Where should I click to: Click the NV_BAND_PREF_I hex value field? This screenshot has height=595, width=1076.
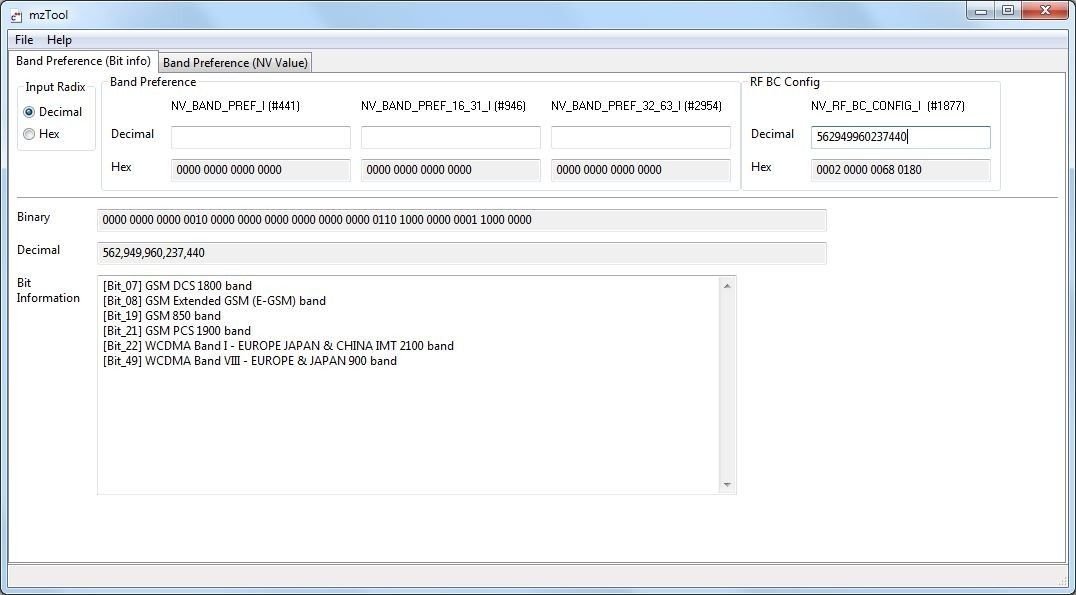click(x=261, y=170)
